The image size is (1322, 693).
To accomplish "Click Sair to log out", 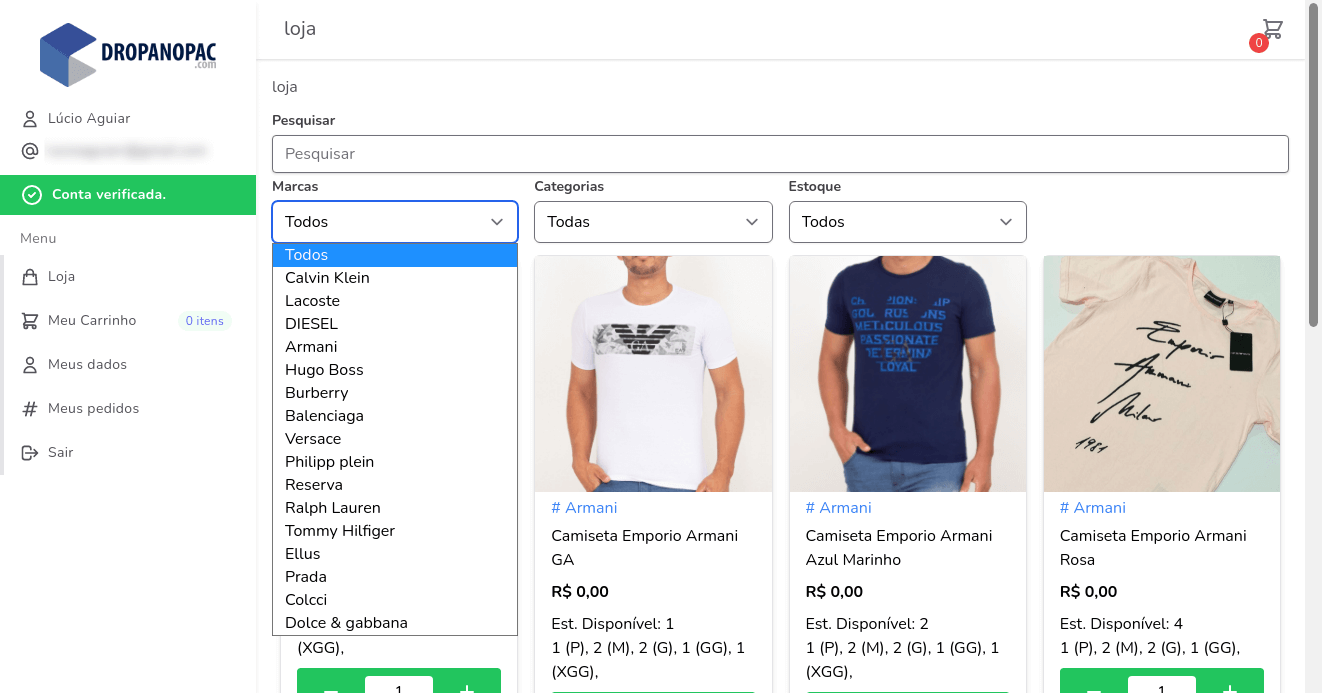I will pos(61,453).
